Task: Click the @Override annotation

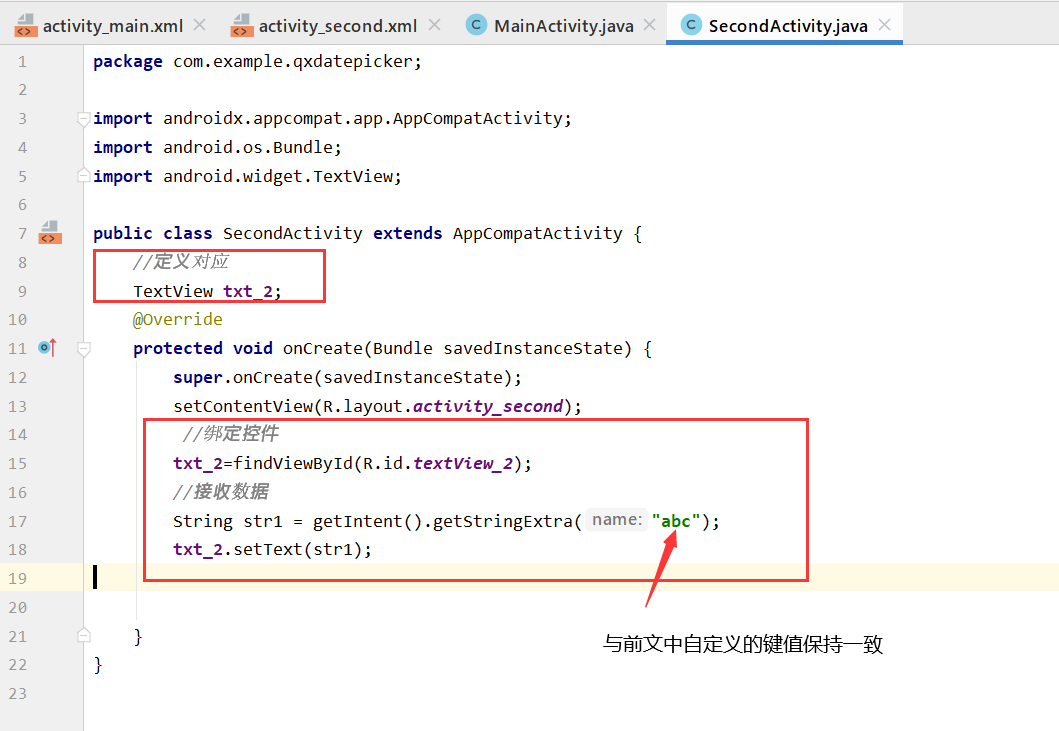Action: click(x=178, y=319)
